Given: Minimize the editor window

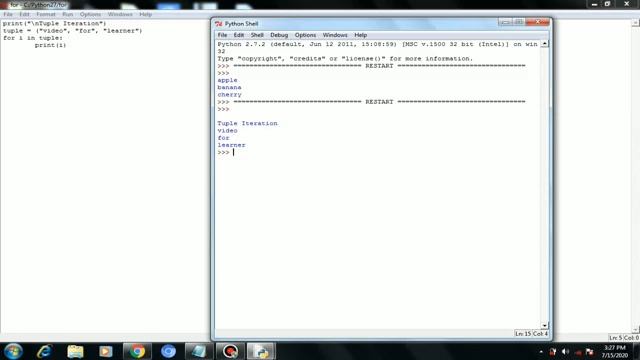Looking at the screenshot, I should pyautogui.click(x=594, y=4).
